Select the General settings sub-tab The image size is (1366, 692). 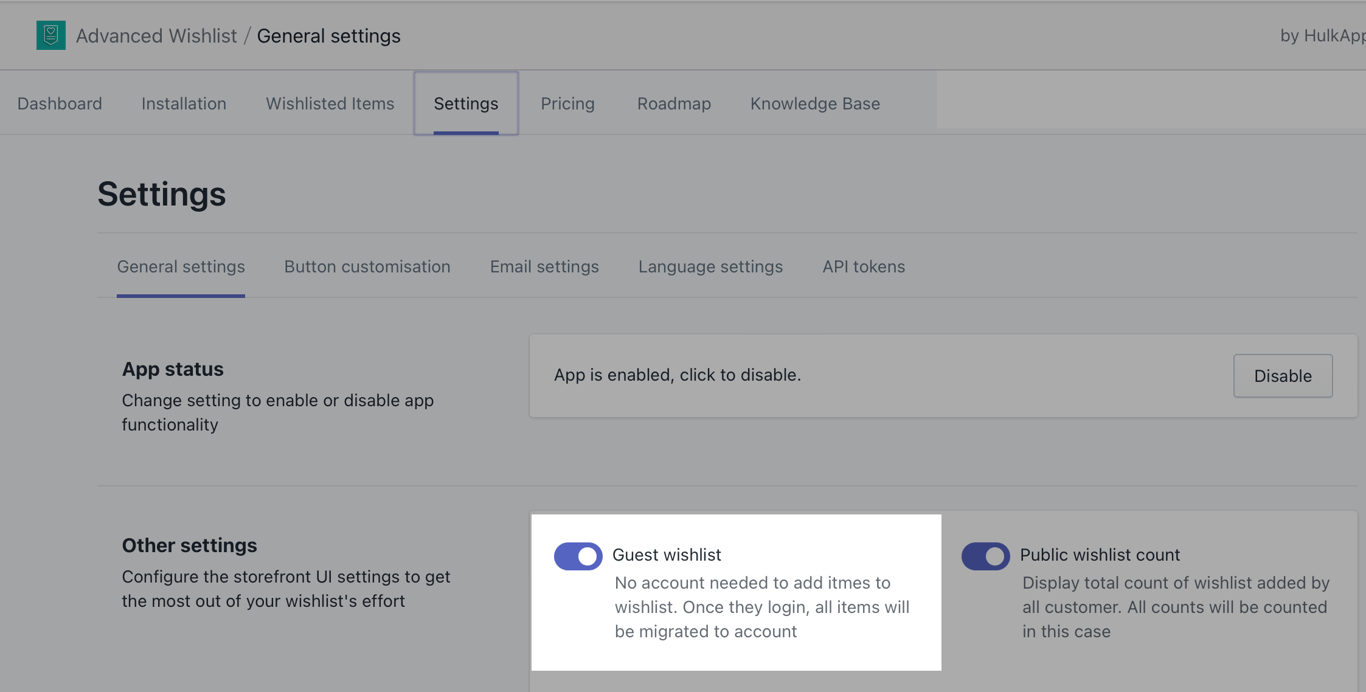point(181,267)
